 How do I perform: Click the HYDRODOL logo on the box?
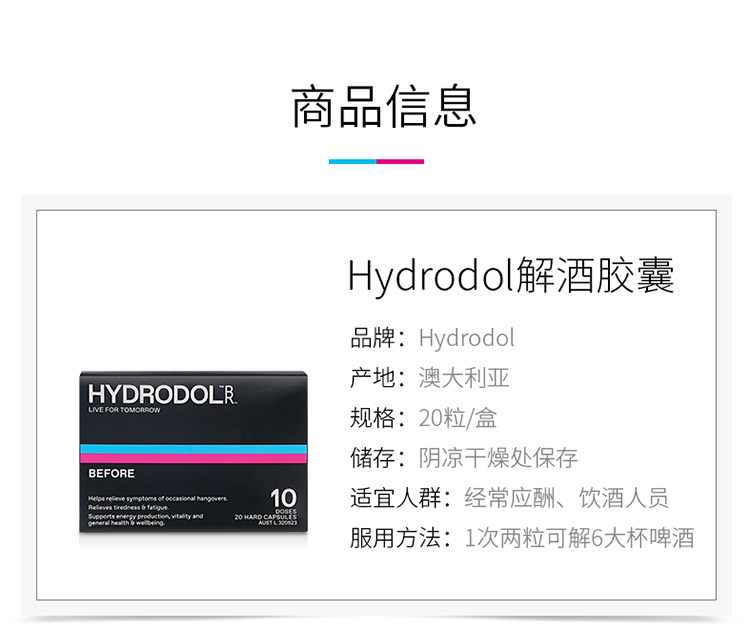pyautogui.click(x=162, y=395)
